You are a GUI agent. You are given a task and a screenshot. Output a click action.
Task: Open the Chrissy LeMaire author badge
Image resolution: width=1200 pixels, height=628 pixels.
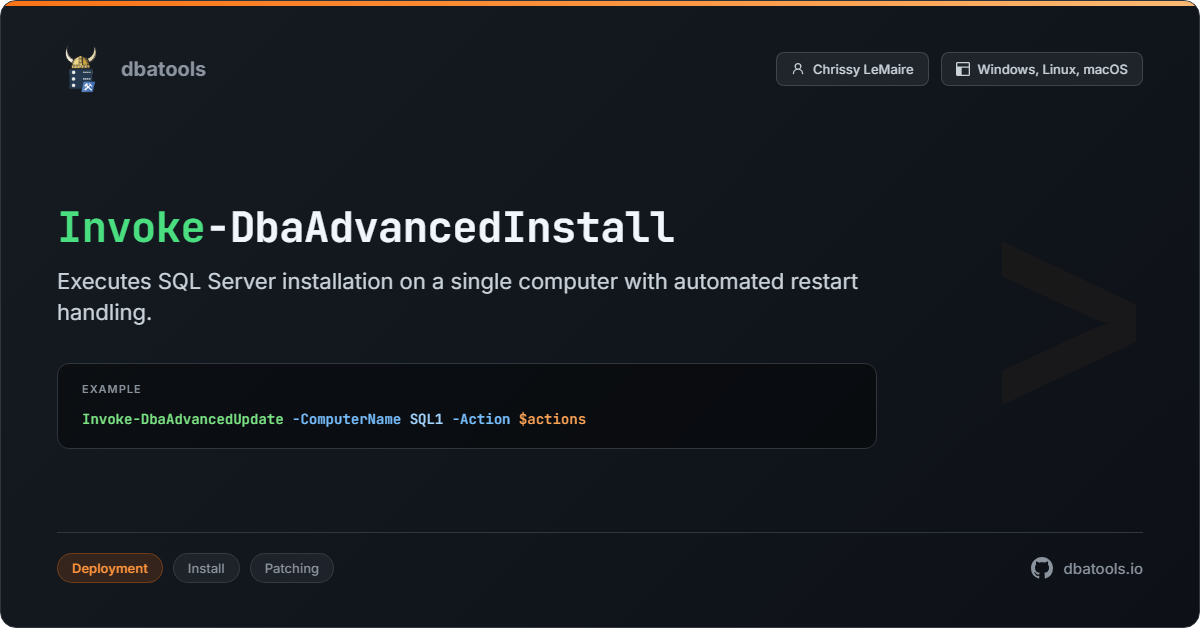852,69
